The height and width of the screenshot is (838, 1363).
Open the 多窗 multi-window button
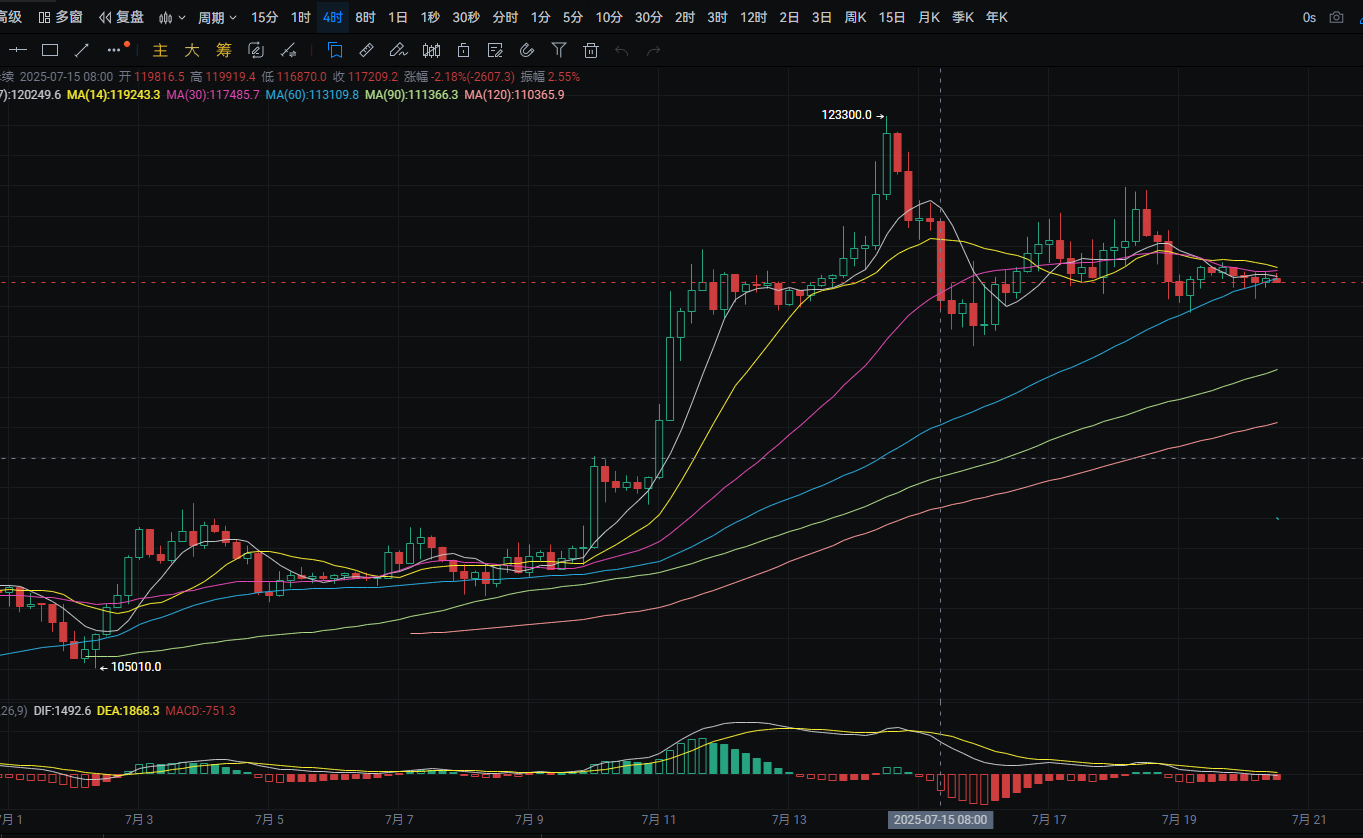[x=61, y=17]
